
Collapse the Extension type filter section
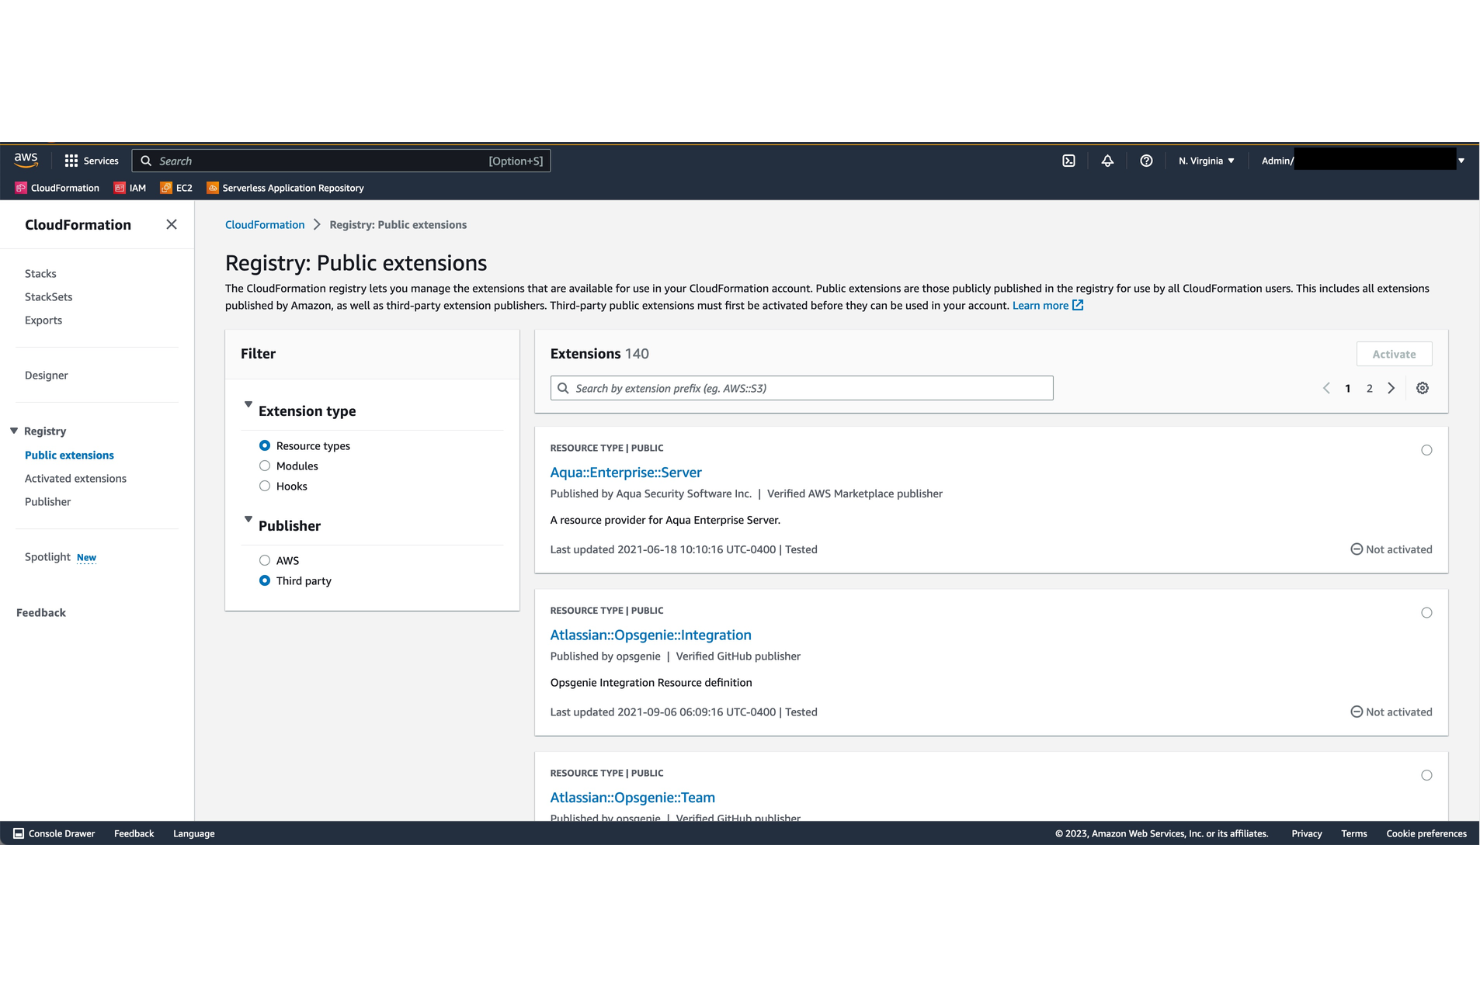pos(248,405)
